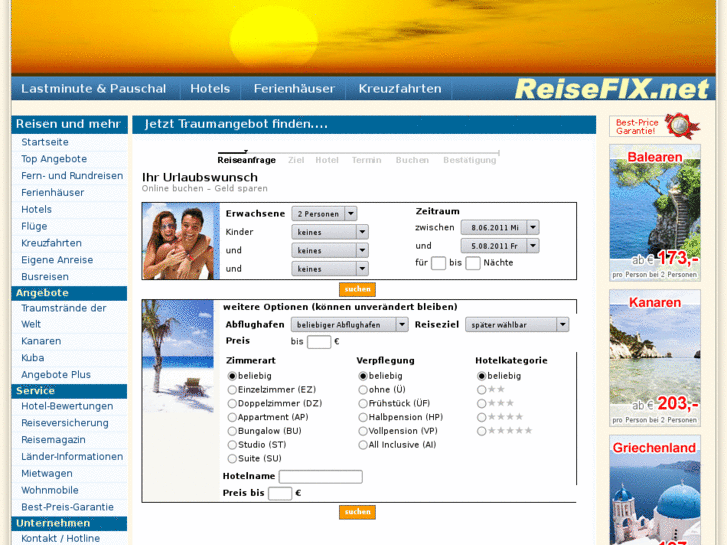Expand the Kinder dropdown
The height and width of the screenshot is (545, 727).
330,232
